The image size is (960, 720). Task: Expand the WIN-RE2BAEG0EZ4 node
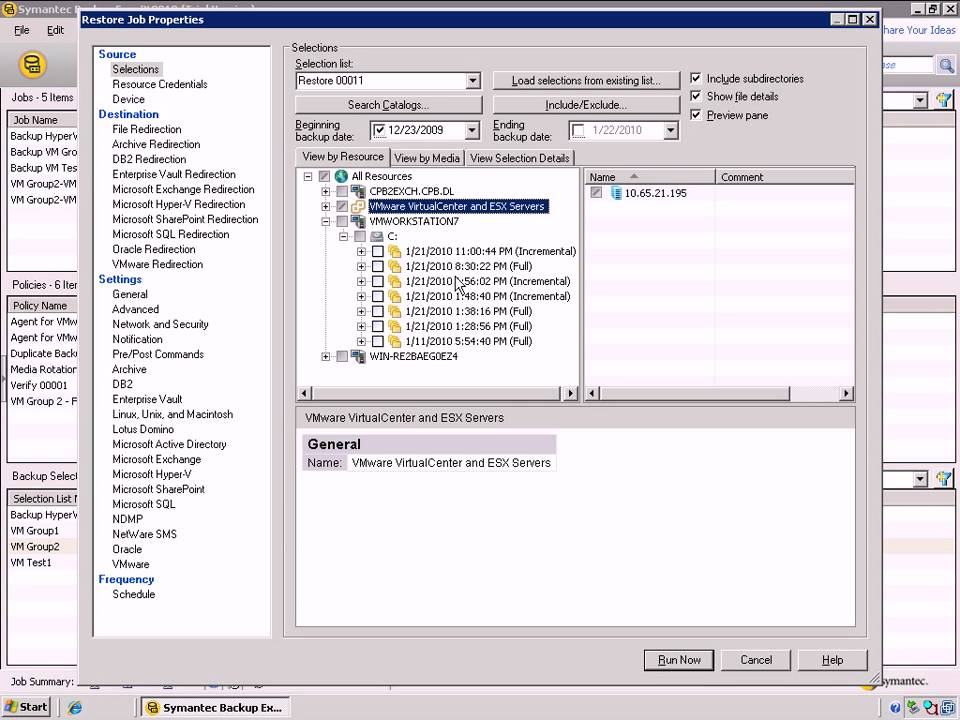(326, 356)
